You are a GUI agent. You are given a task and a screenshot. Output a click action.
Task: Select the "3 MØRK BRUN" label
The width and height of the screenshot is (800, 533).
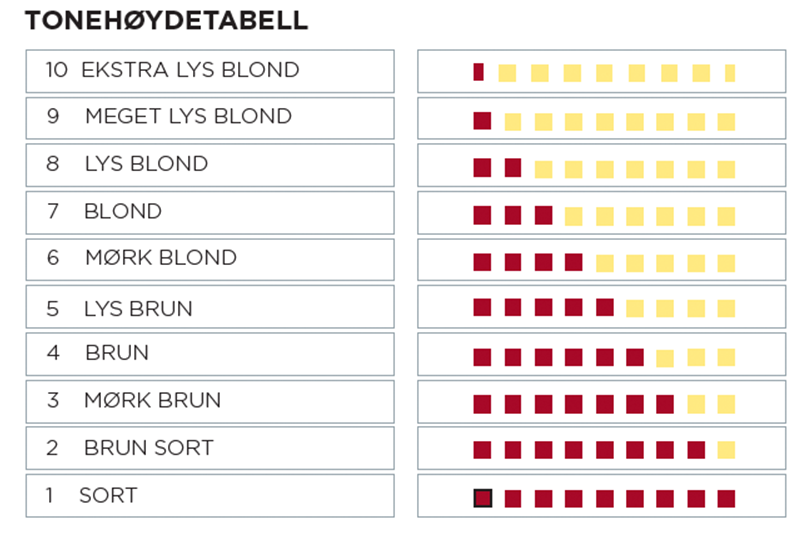coord(210,401)
